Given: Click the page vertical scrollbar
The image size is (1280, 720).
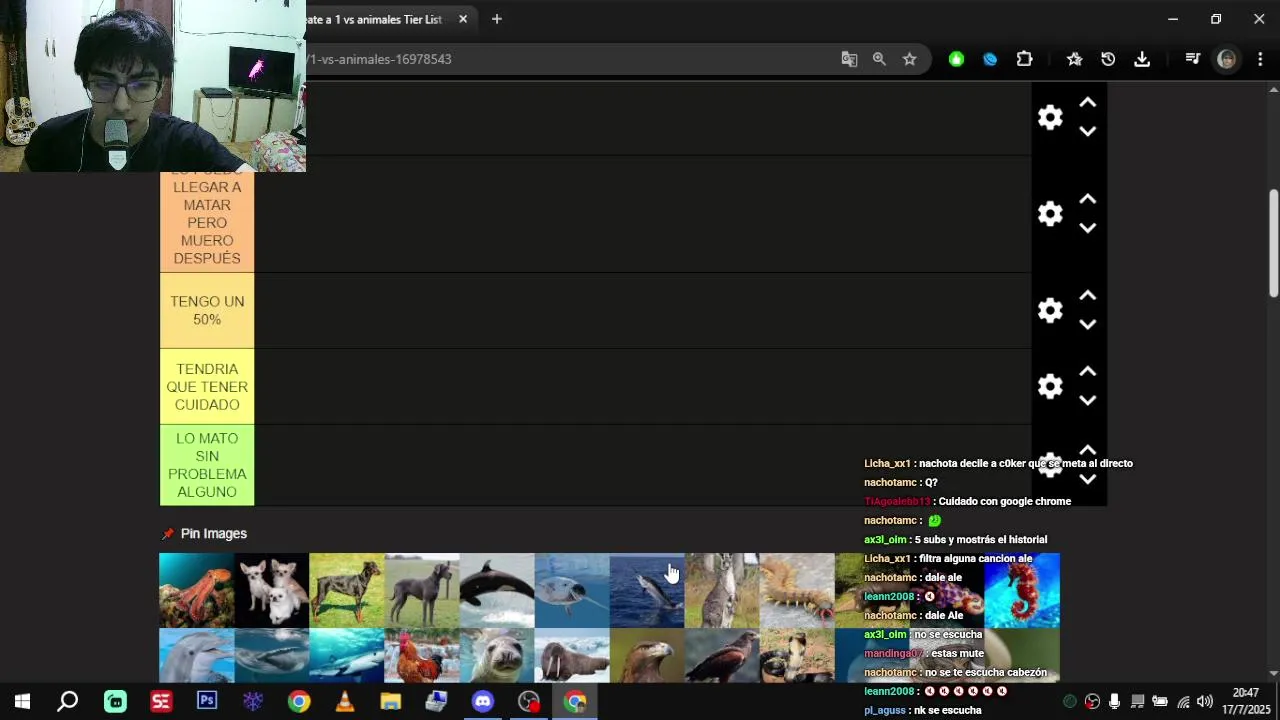Looking at the screenshot, I should click(x=1273, y=243).
